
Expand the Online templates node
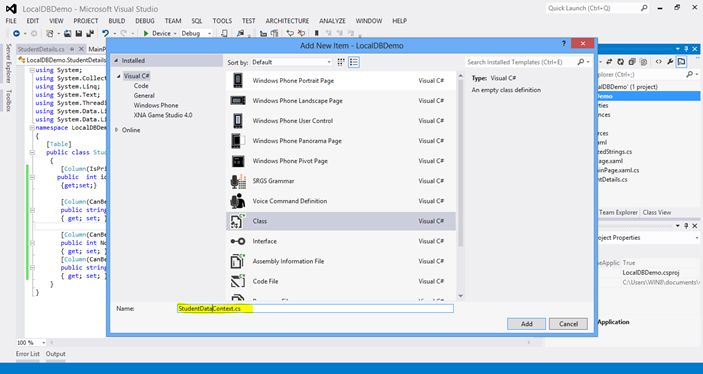(x=117, y=130)
